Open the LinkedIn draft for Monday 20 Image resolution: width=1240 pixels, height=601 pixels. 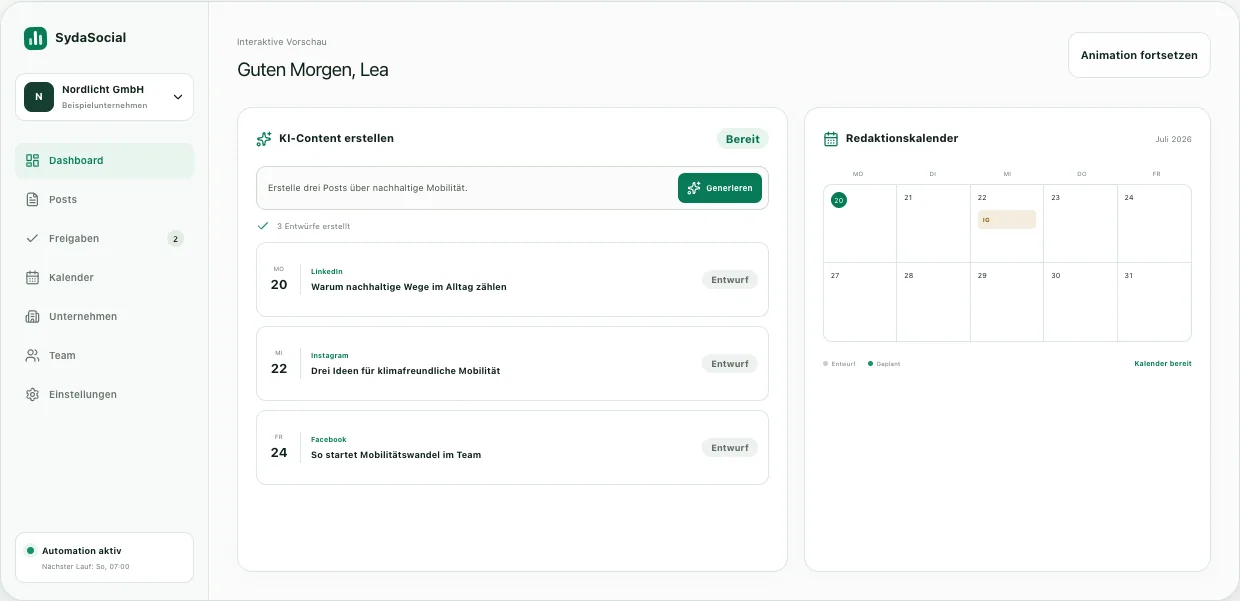(512, 279)
